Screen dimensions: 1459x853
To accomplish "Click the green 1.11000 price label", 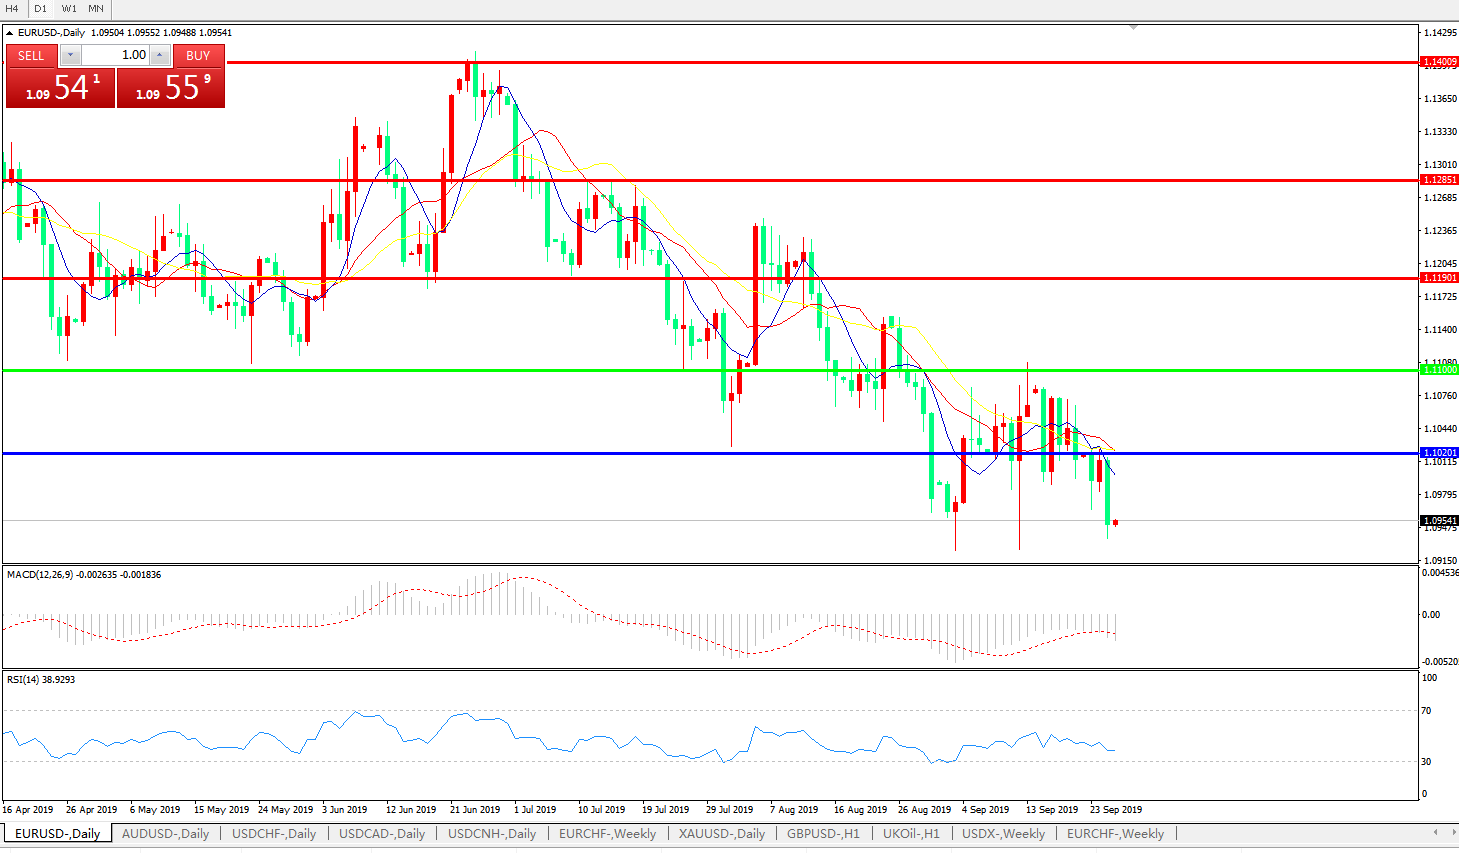I will pyautogui.click(x=1439, y=370).
